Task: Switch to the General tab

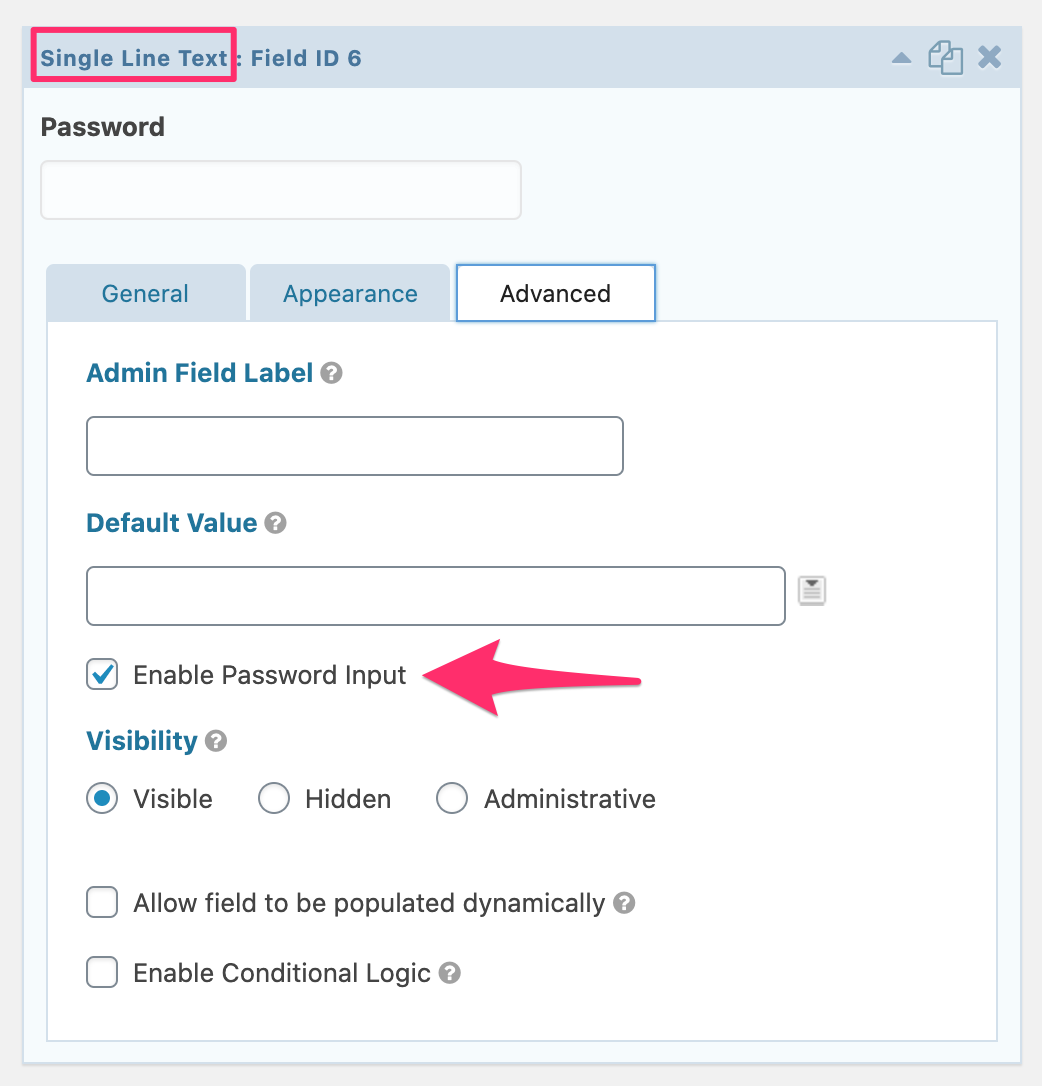Action: click(146, 294)
